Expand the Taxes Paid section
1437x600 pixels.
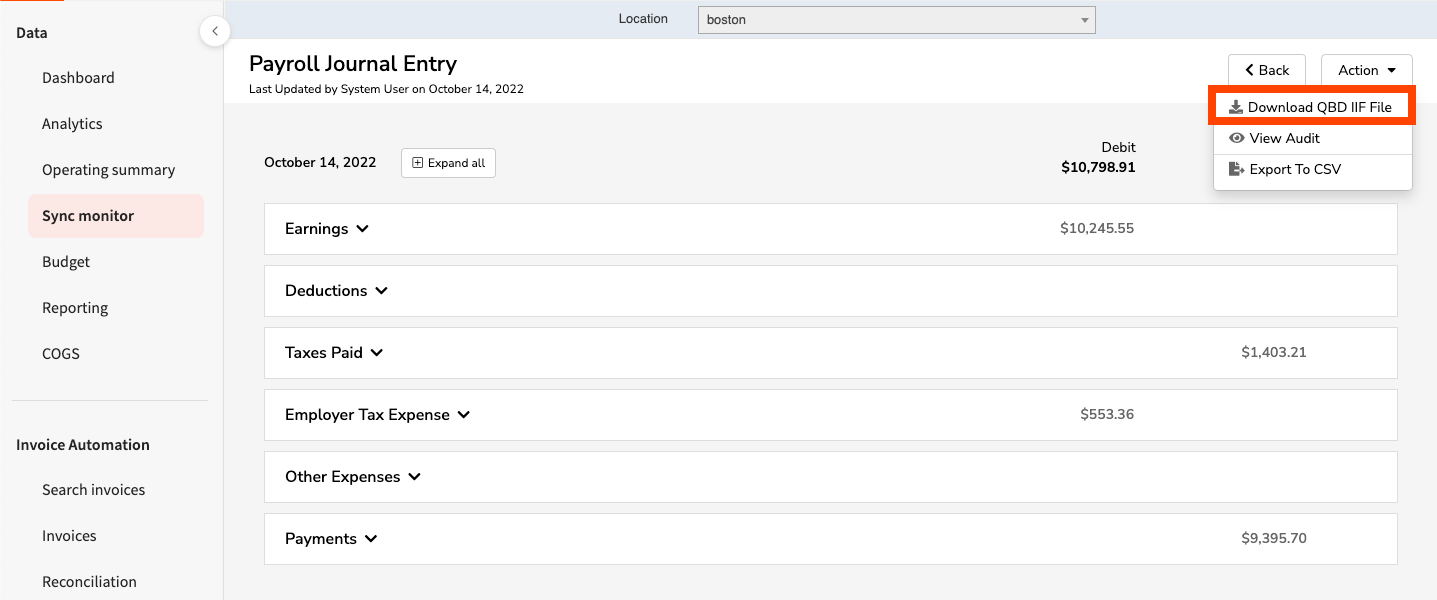point(334,353)
